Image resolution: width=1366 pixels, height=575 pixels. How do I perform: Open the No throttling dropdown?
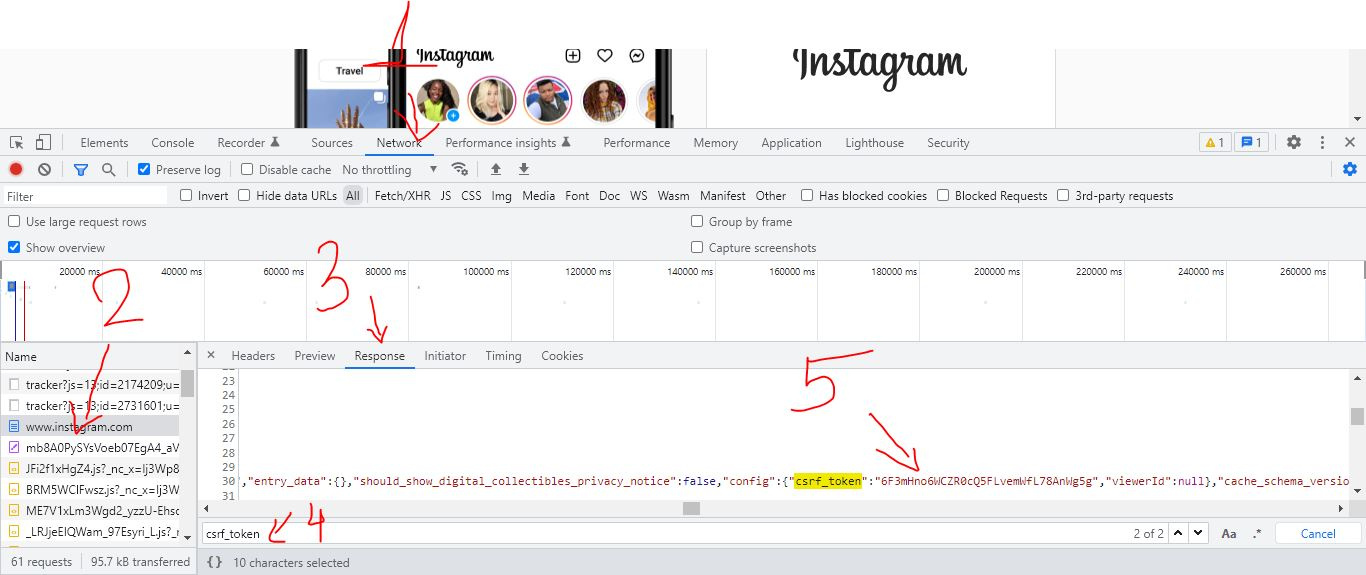tap(390, 170)
